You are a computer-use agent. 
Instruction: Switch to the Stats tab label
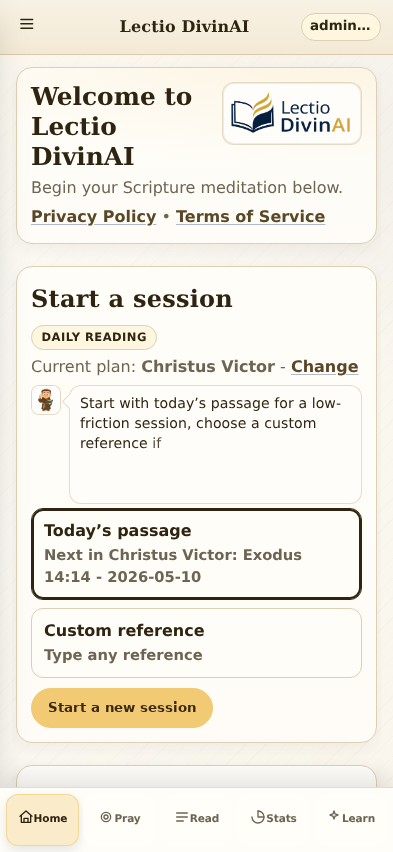click(281, 818)
